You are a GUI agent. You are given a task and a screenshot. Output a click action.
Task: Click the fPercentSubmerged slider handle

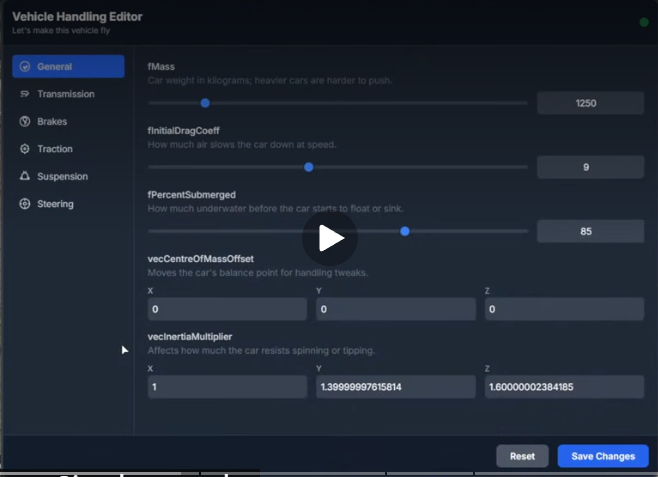pyautogui.click(x=405, y=231)
